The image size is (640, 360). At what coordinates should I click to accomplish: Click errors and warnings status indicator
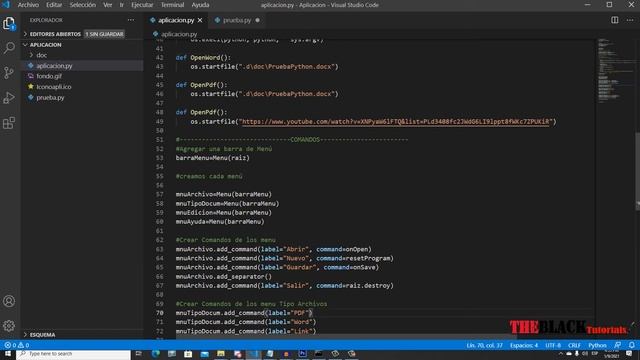coord(17,345)
